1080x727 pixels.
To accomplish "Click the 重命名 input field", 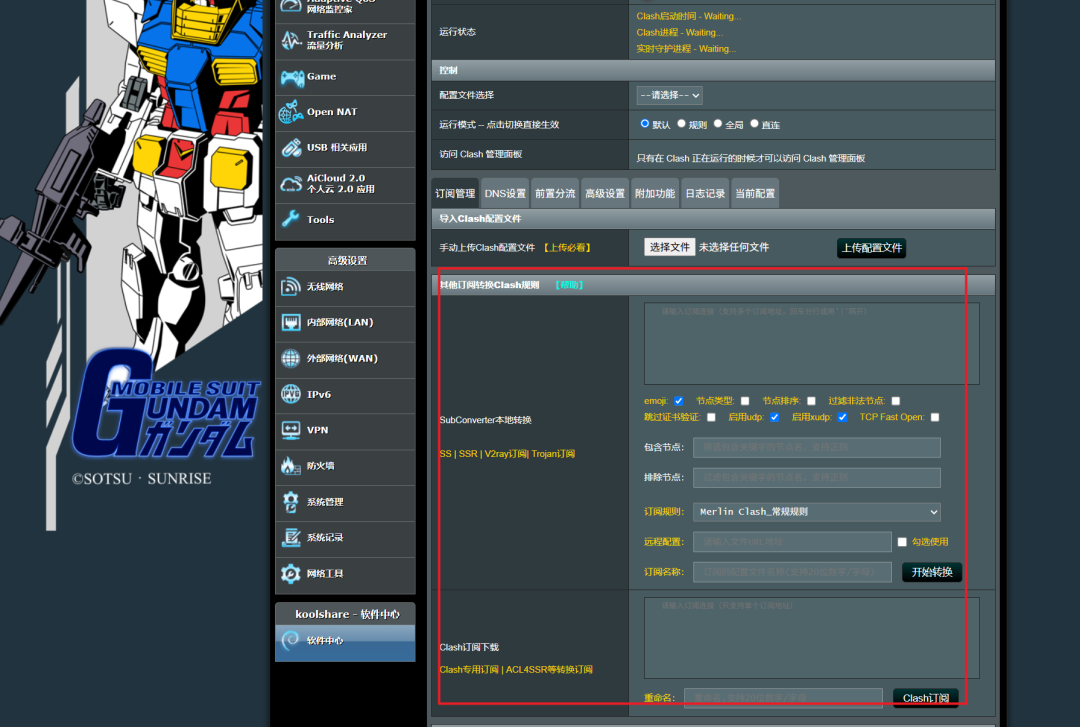I will tap(783, 698).
